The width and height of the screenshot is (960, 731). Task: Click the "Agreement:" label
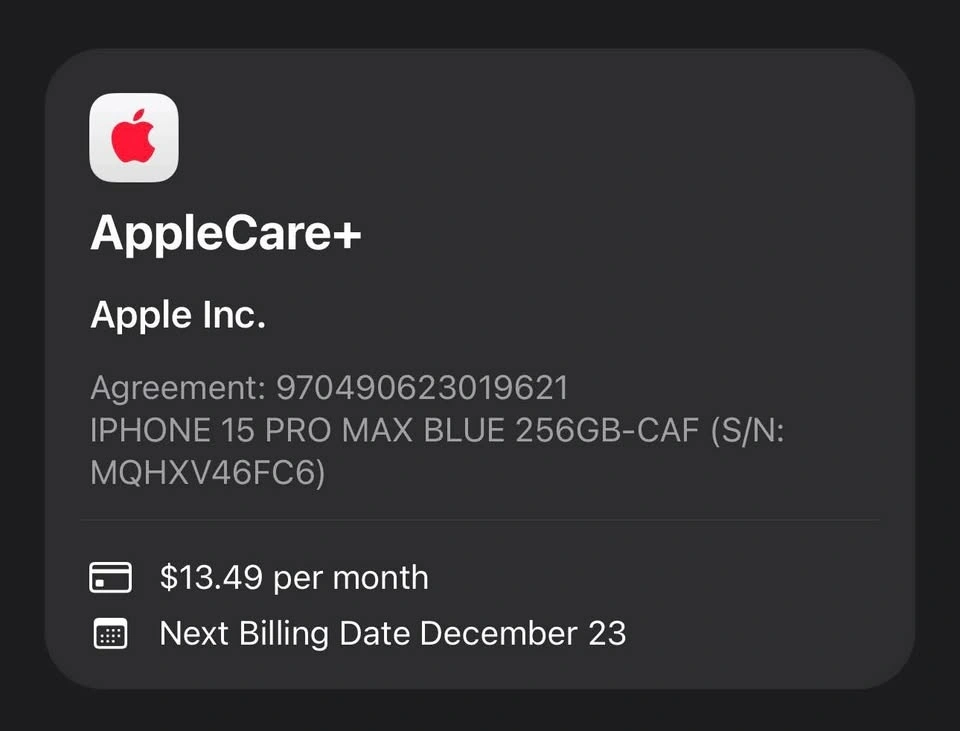tap(178, 387)
